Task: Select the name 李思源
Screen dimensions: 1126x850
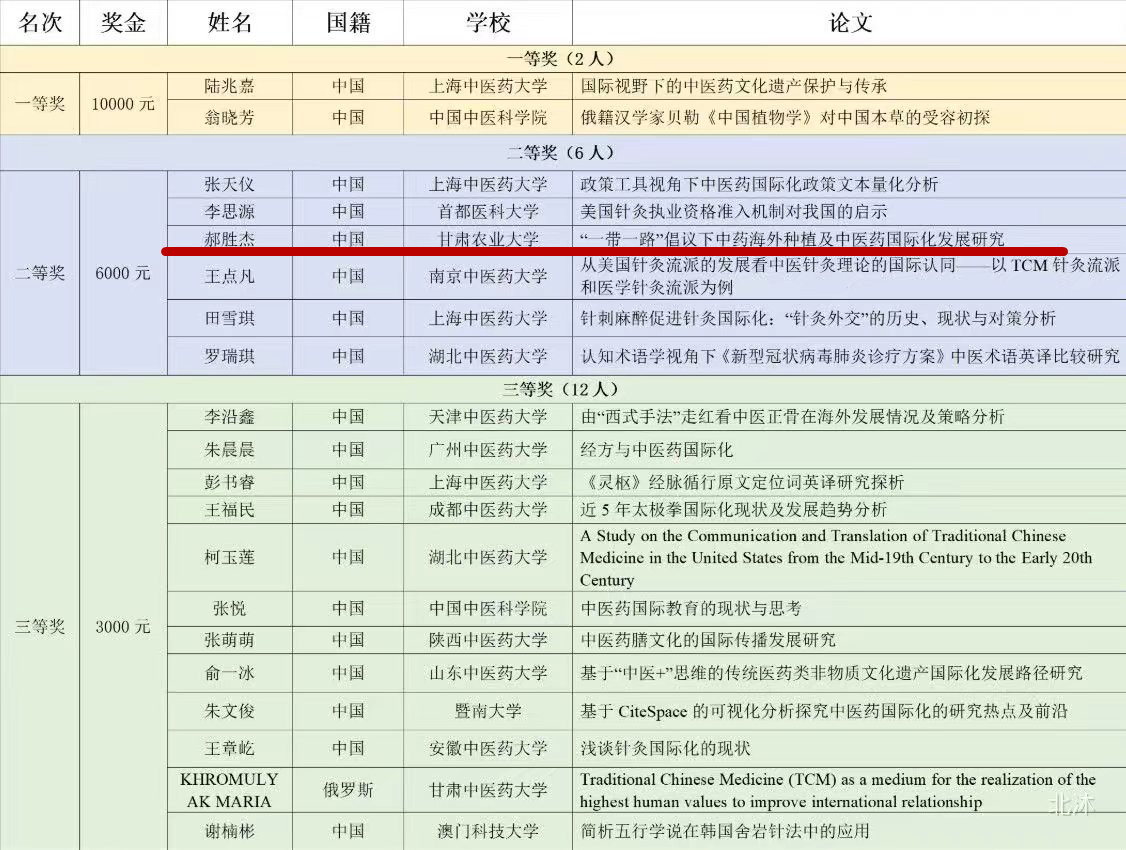Action: 230,212
